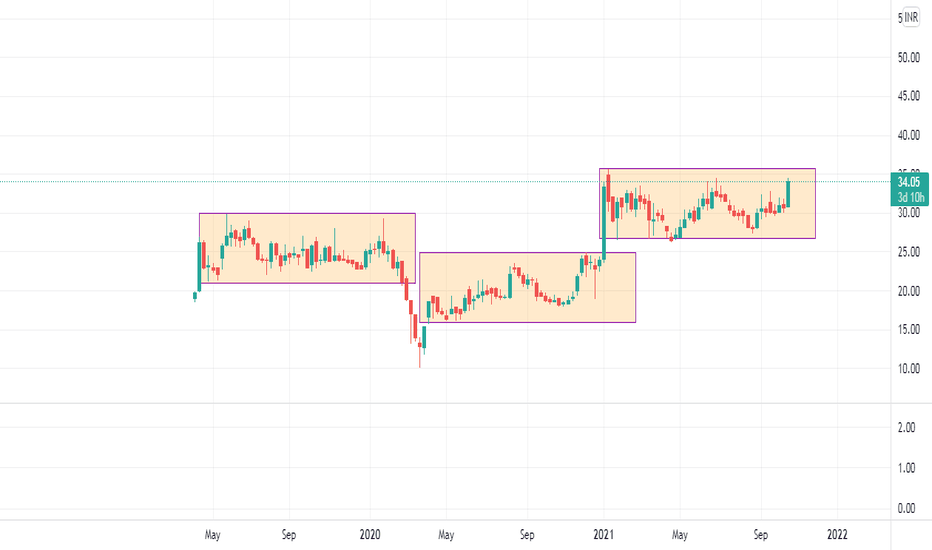
Task: Click the 2021 label on time axis
Action: [603, 535]
